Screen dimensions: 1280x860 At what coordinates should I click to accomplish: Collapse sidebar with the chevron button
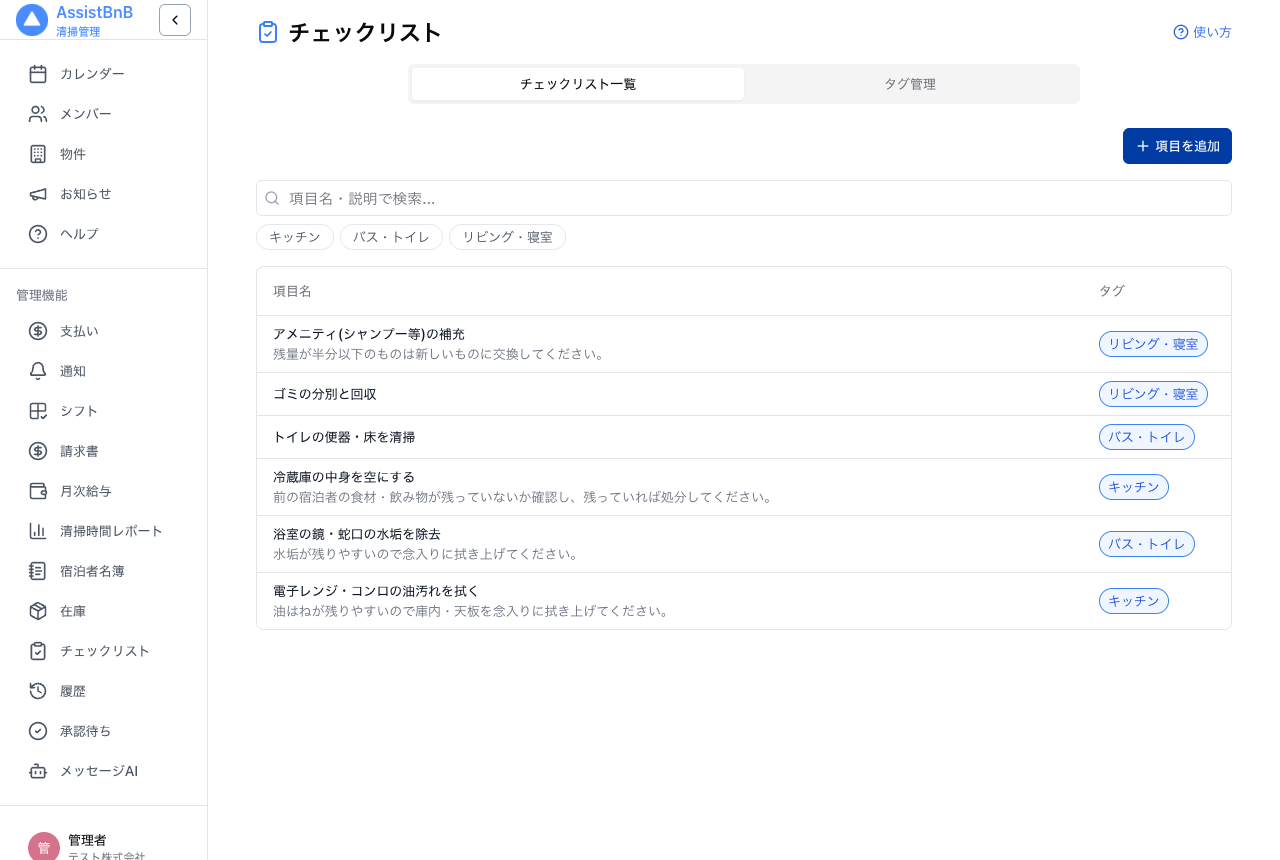click(175, 20)
